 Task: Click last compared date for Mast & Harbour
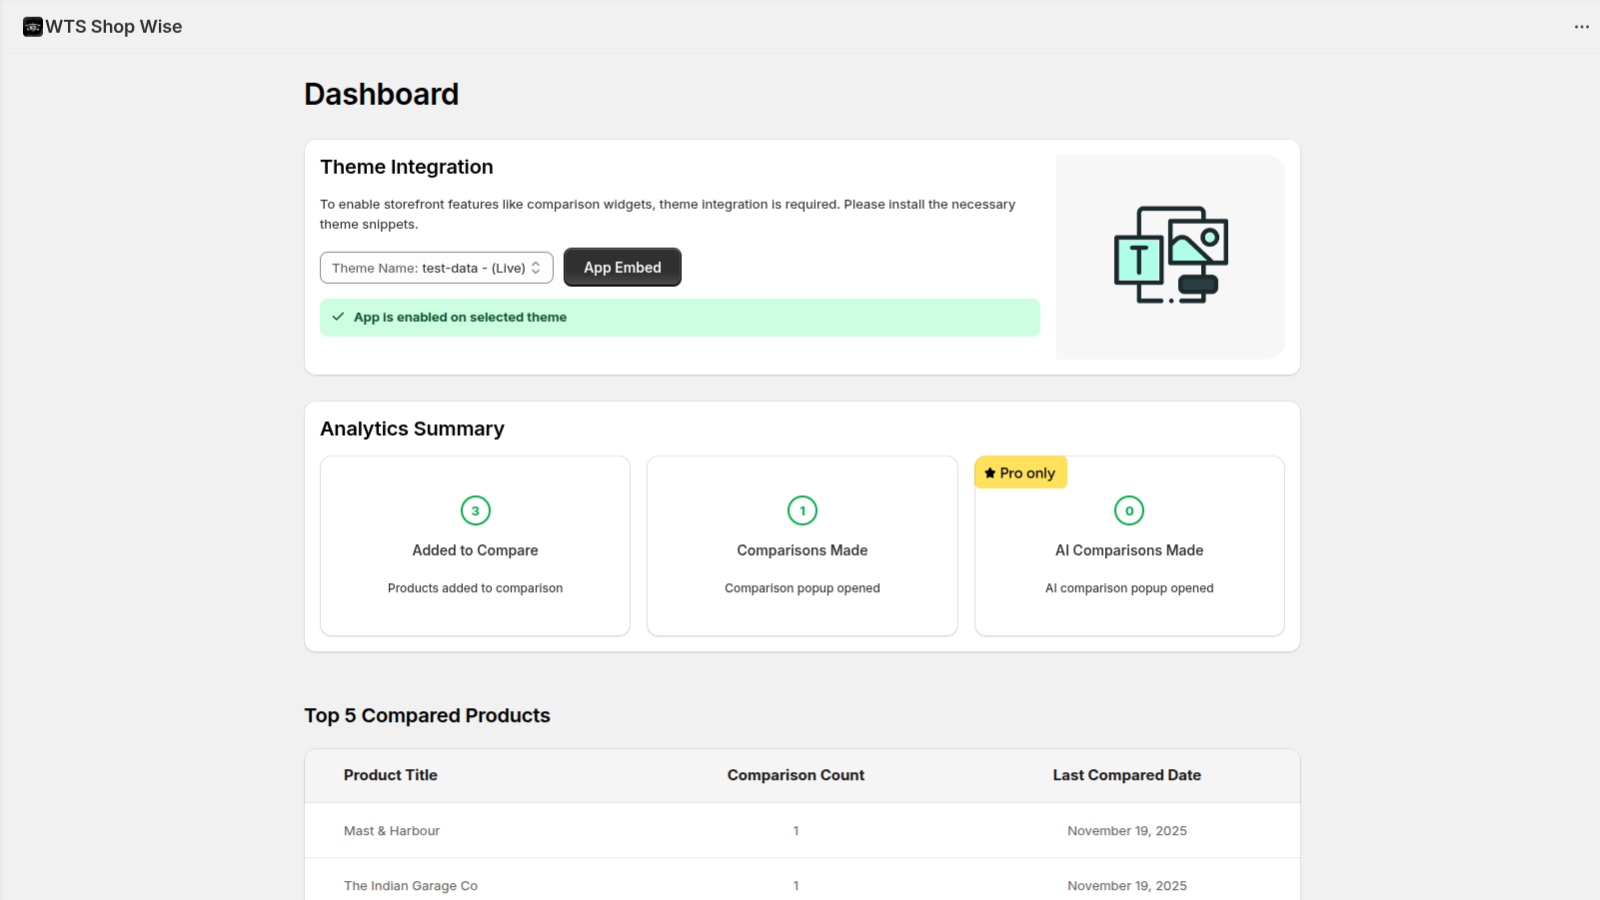tap(1127, 831)
